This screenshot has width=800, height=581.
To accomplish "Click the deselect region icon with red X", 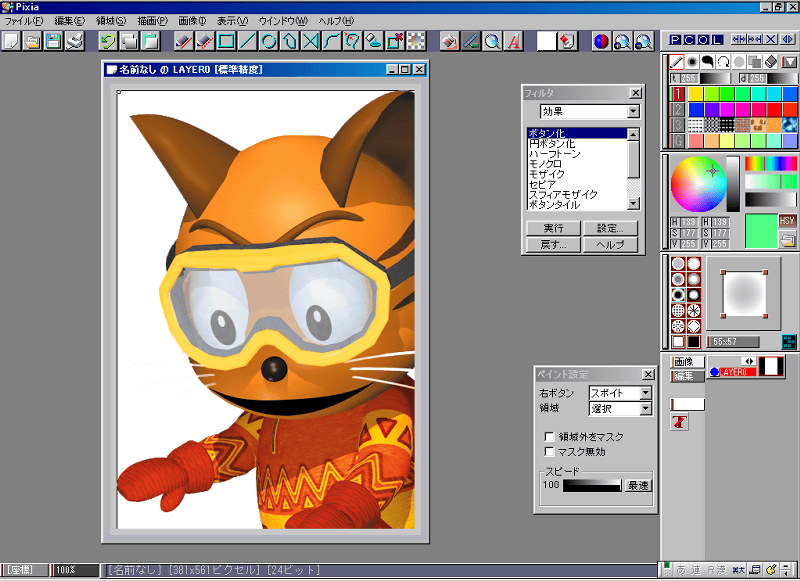I will point(395,41).
